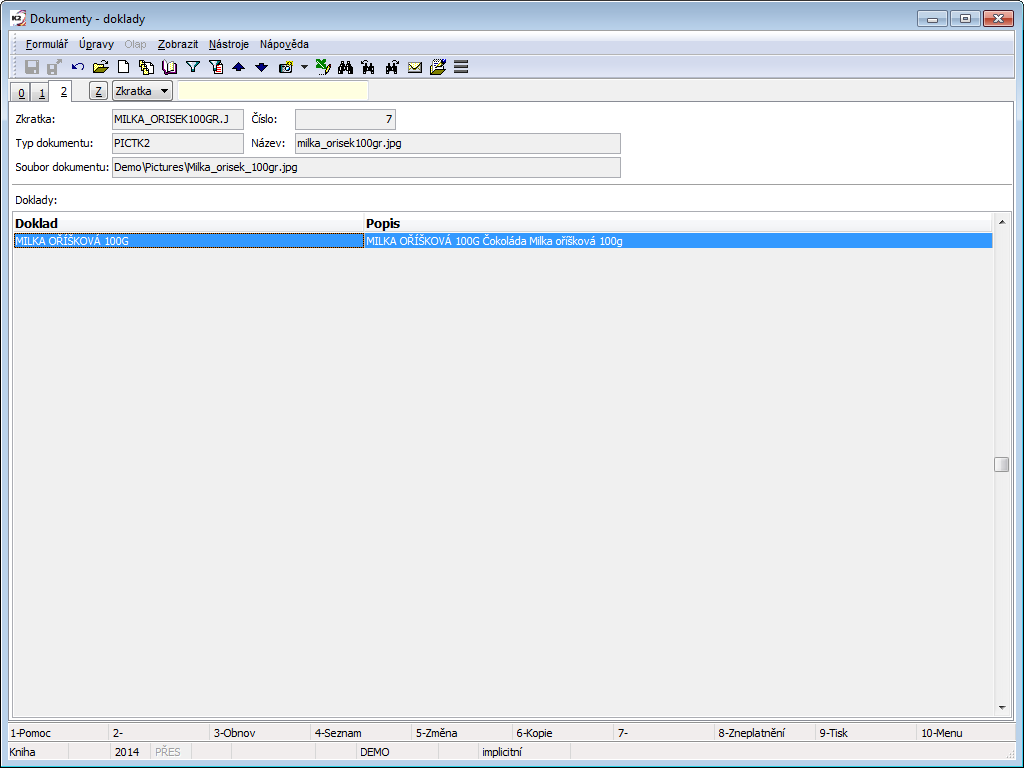Click the plain filter funnel icon

193,67
